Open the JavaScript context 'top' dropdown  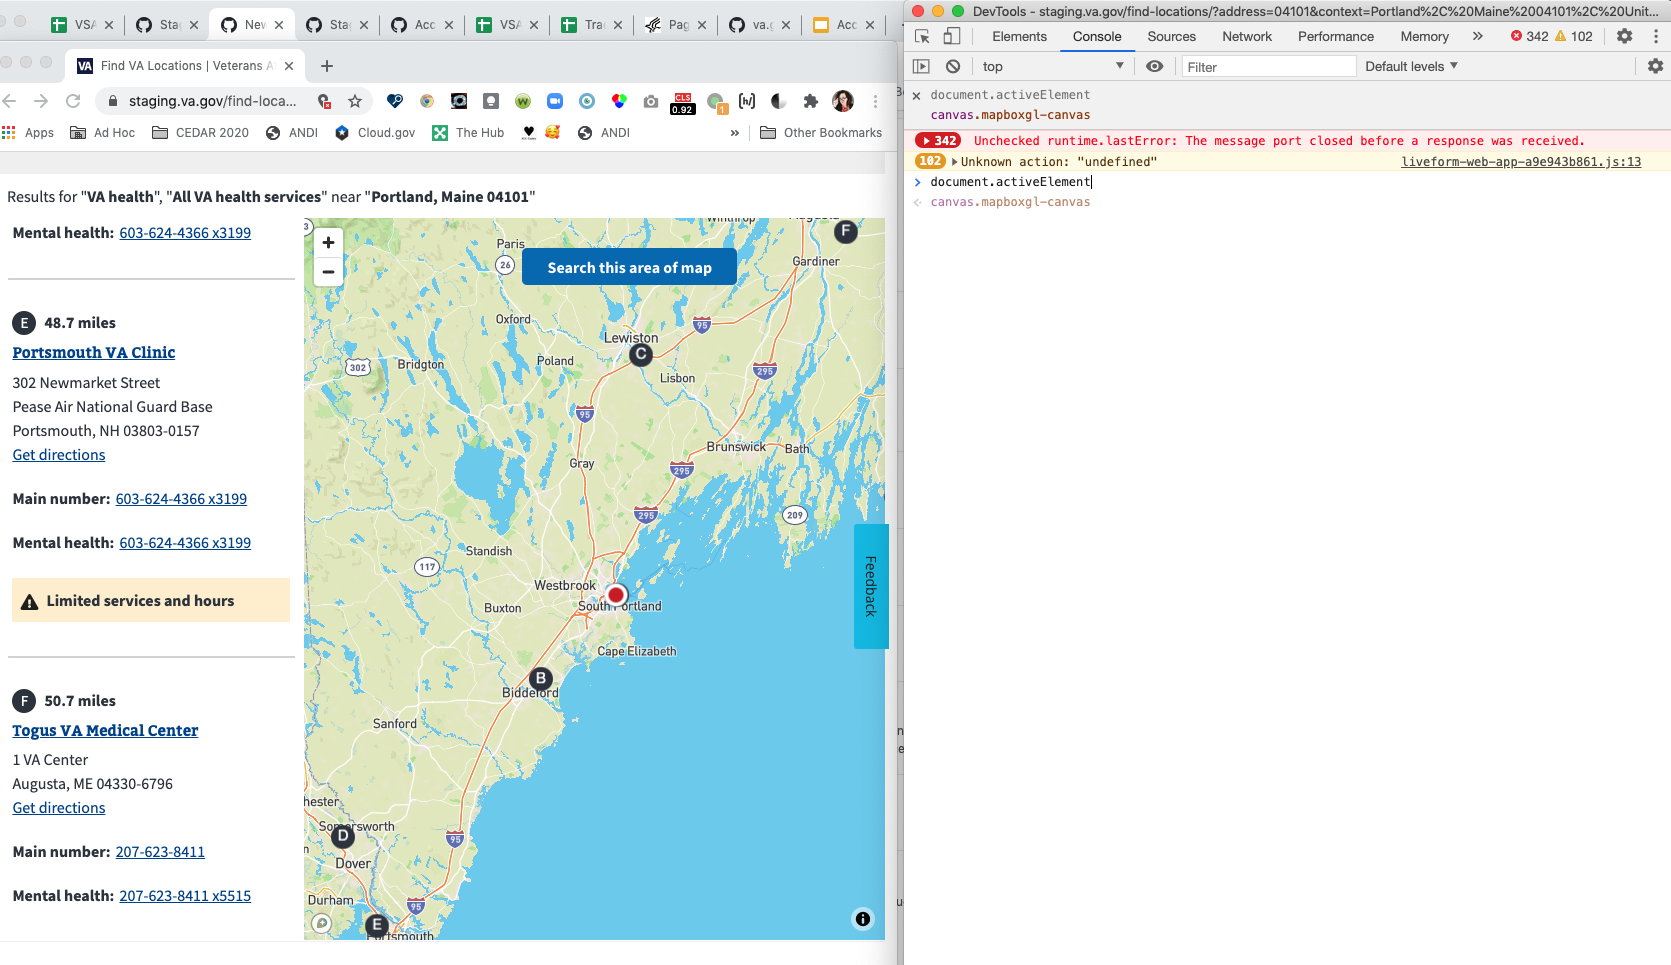(1052, 66)
